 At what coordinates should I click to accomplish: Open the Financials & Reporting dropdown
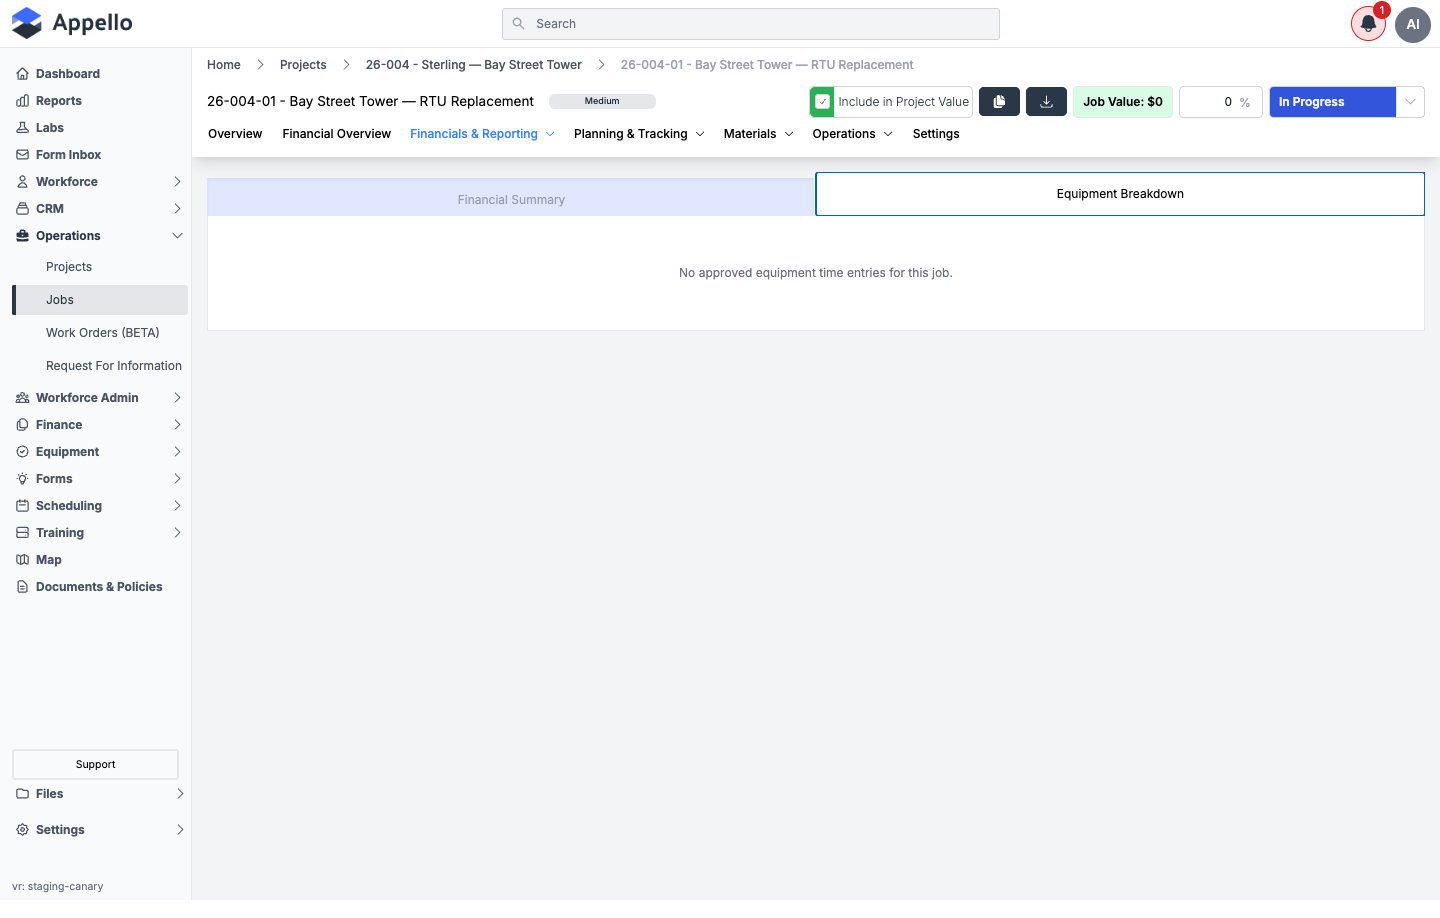click(482, 134)
